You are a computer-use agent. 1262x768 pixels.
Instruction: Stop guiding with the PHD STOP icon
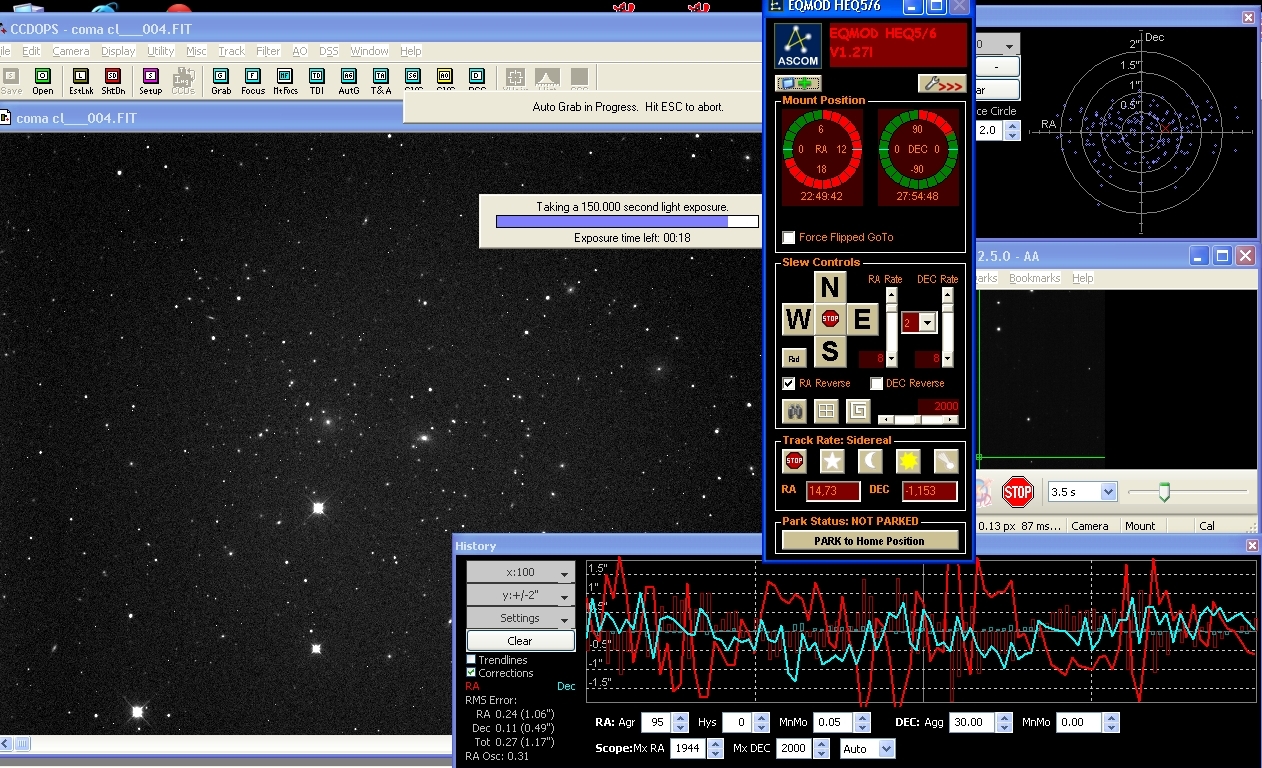click(1017, 491)
